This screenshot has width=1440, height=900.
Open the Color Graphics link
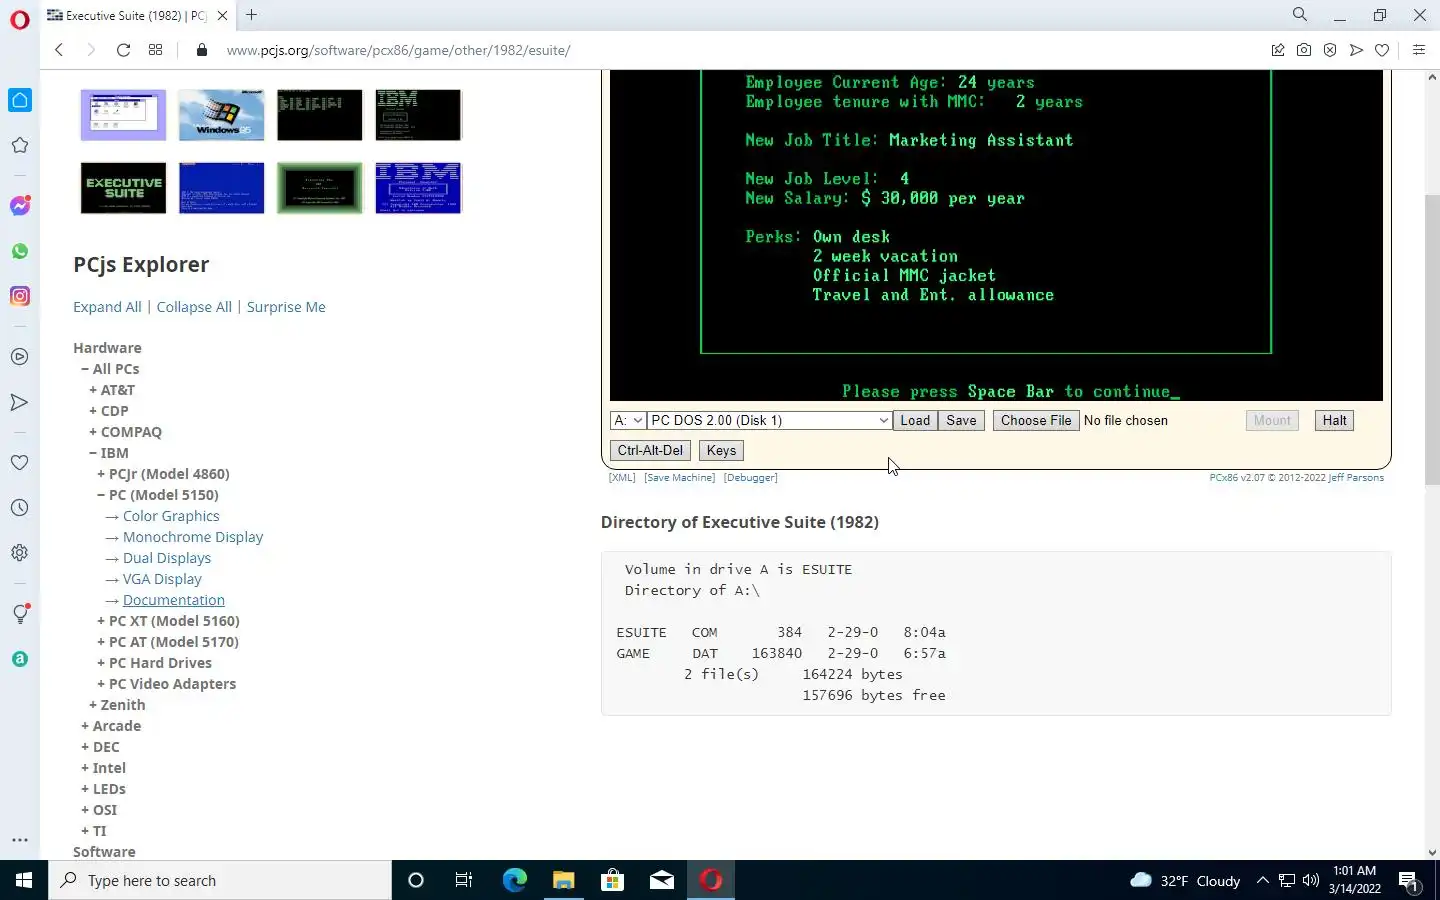pyautogui.click(x=171, y=516)
